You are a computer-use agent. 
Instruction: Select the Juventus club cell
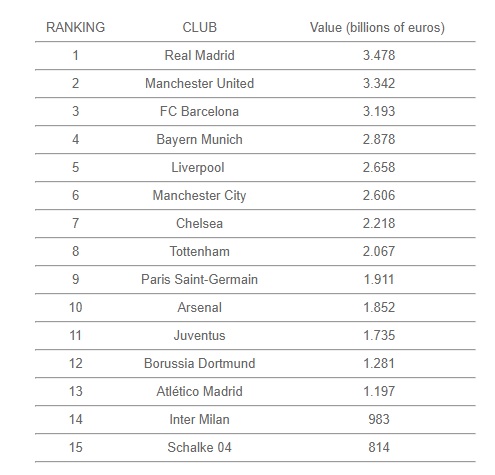pyautogui.click(x=199, y=335)
